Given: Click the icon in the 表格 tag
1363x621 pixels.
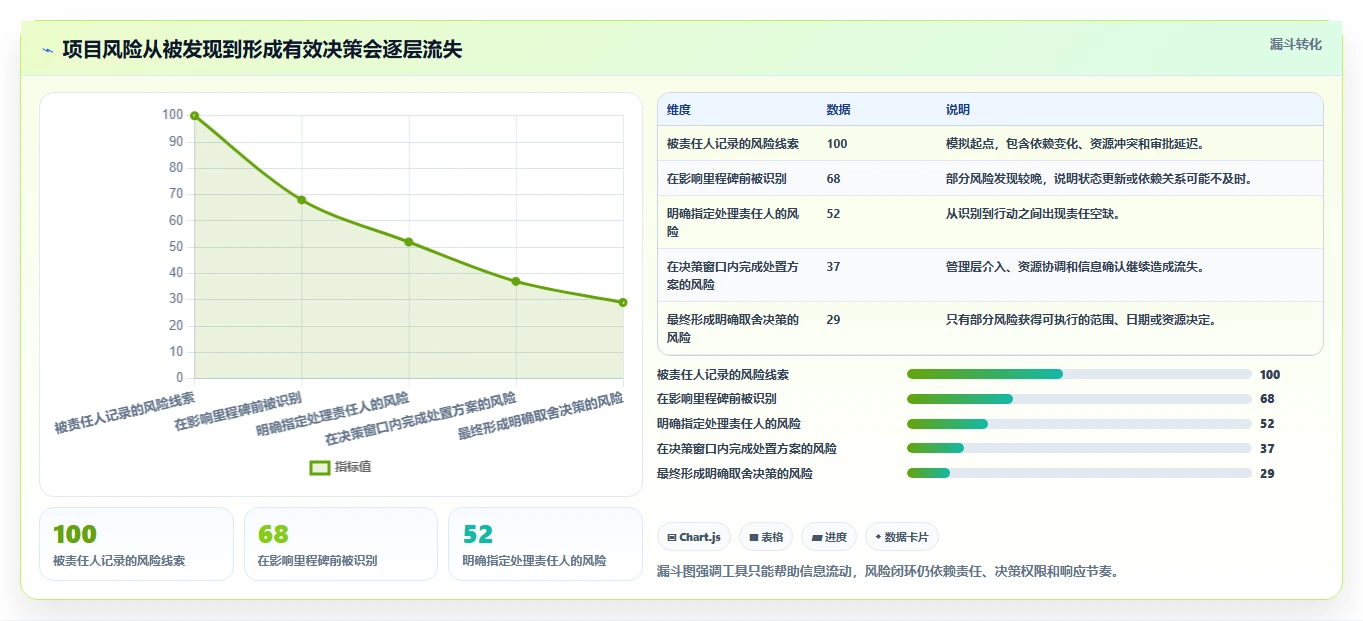Looking at the screenshot, I should (754, 537).
